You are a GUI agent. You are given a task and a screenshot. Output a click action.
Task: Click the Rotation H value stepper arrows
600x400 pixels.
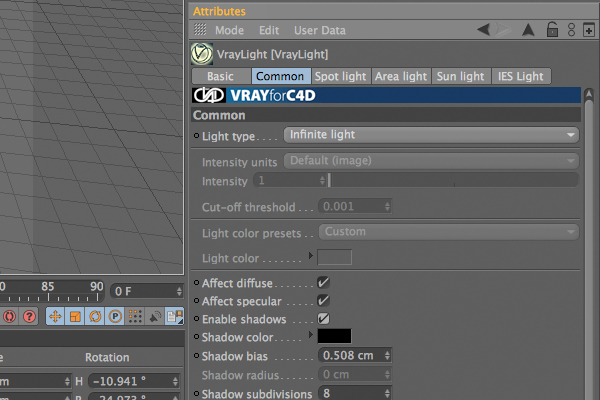[175, 381]
